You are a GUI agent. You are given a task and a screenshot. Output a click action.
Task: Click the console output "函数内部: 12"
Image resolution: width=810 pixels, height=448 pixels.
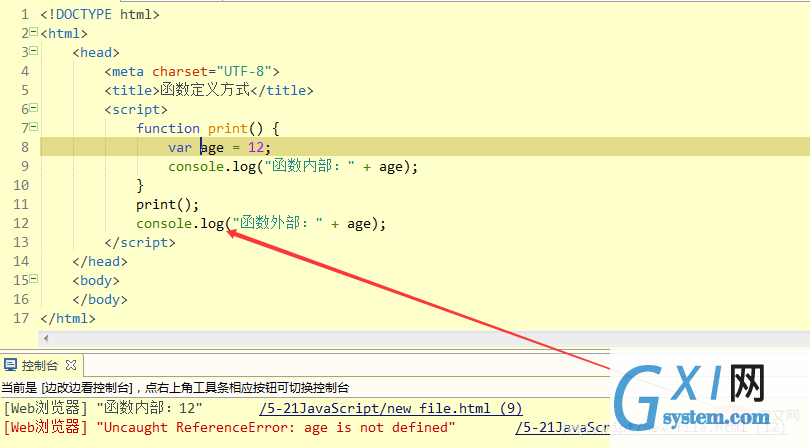149,408
